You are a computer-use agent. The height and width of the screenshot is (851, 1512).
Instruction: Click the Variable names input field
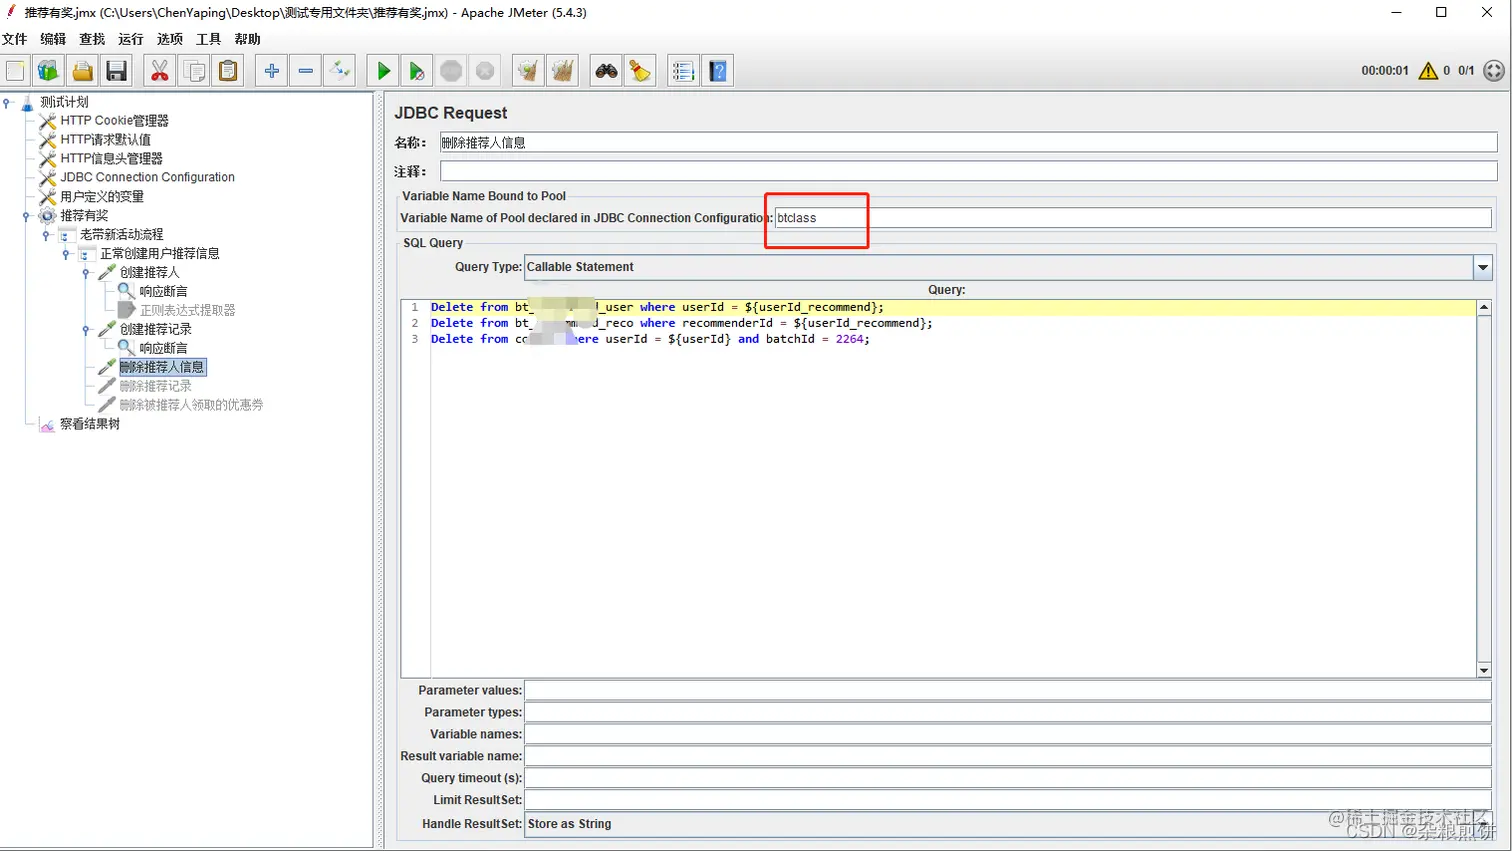click(1007, 734)
